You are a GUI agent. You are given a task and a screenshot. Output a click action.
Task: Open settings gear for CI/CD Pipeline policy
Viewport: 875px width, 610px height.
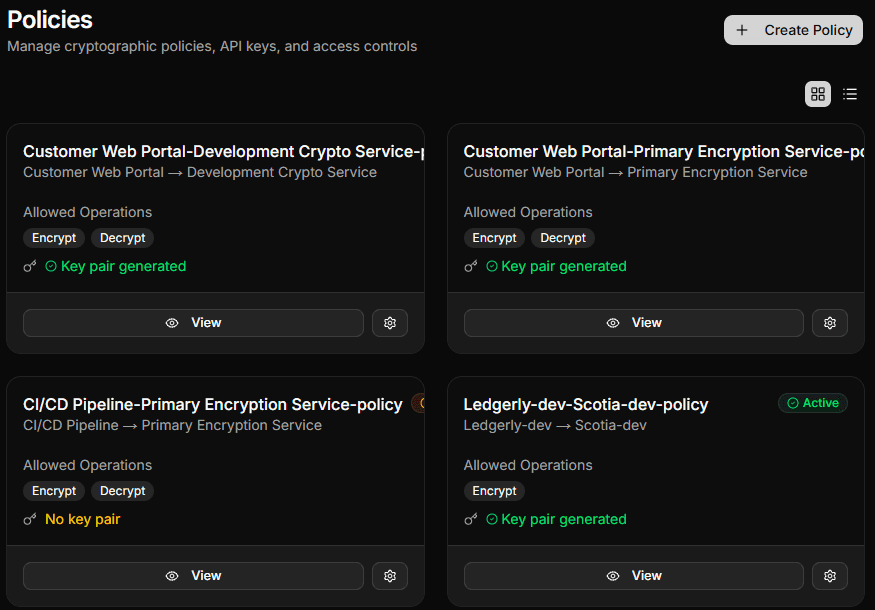click(x=390, y=575)
